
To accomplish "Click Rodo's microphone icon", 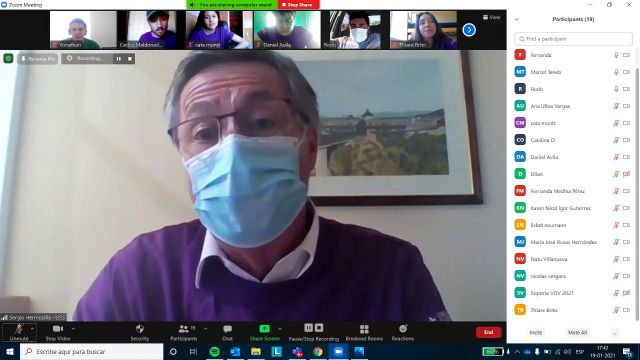I will click(x=616, y=89).
